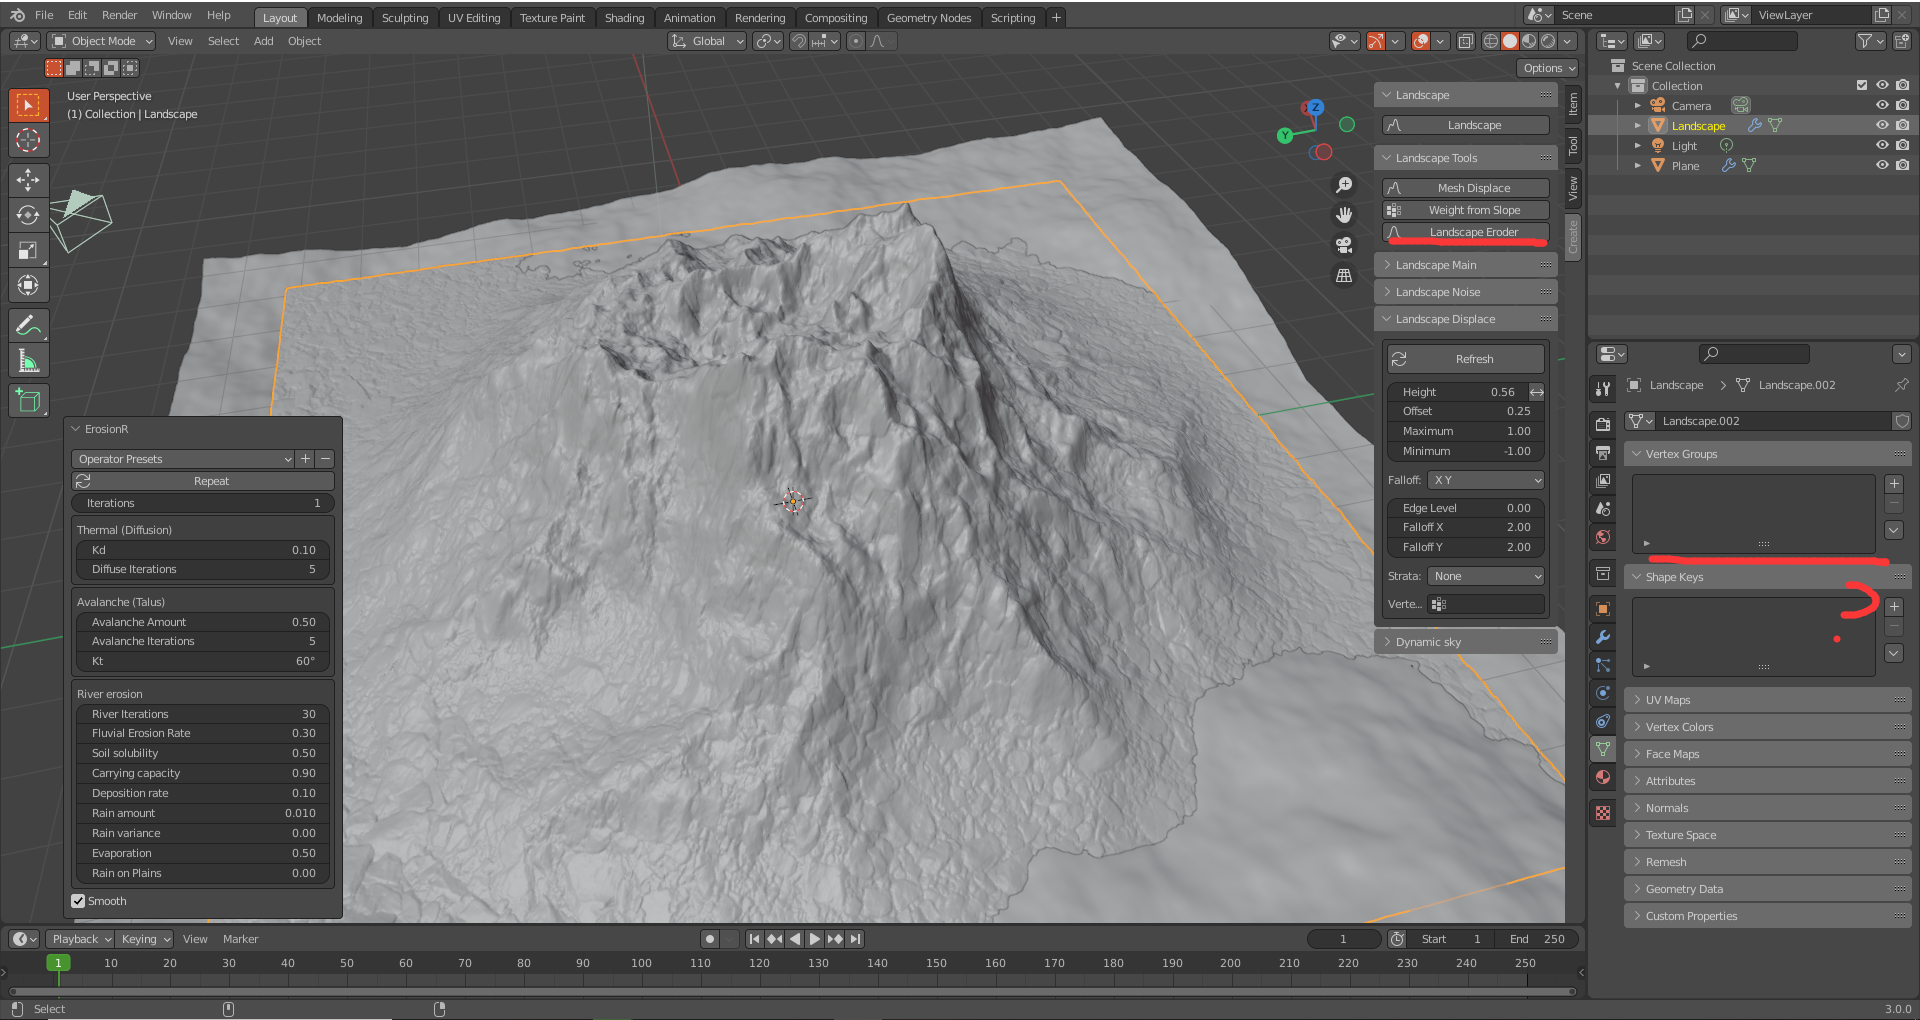Adjust the Height value slider
1920x1020 pixels.
click(1458, 392)
